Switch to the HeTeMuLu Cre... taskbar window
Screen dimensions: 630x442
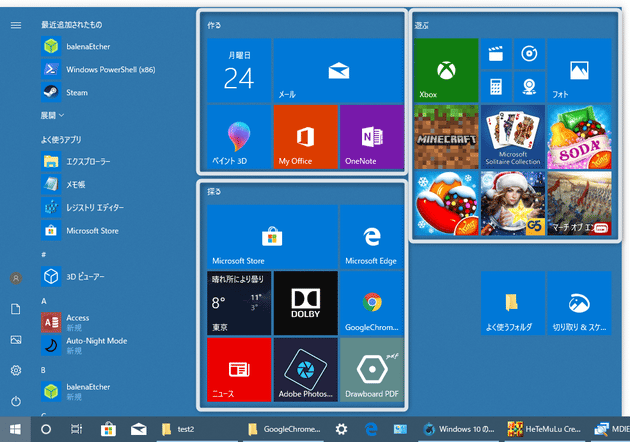(x=544, y=430)
